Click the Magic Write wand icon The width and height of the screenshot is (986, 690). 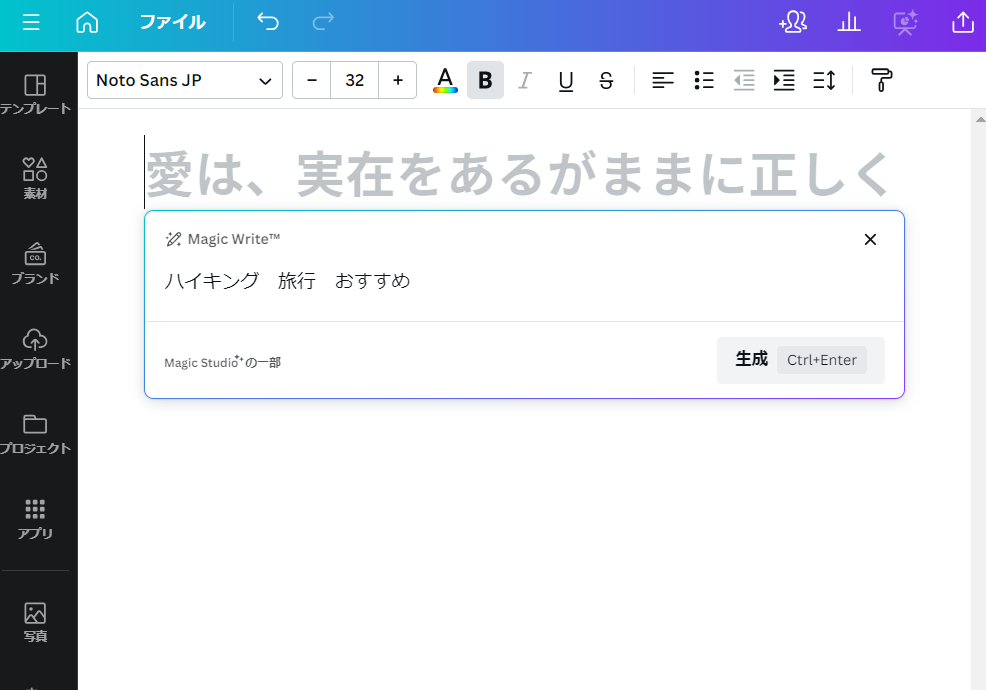click(x=173, y=239)
